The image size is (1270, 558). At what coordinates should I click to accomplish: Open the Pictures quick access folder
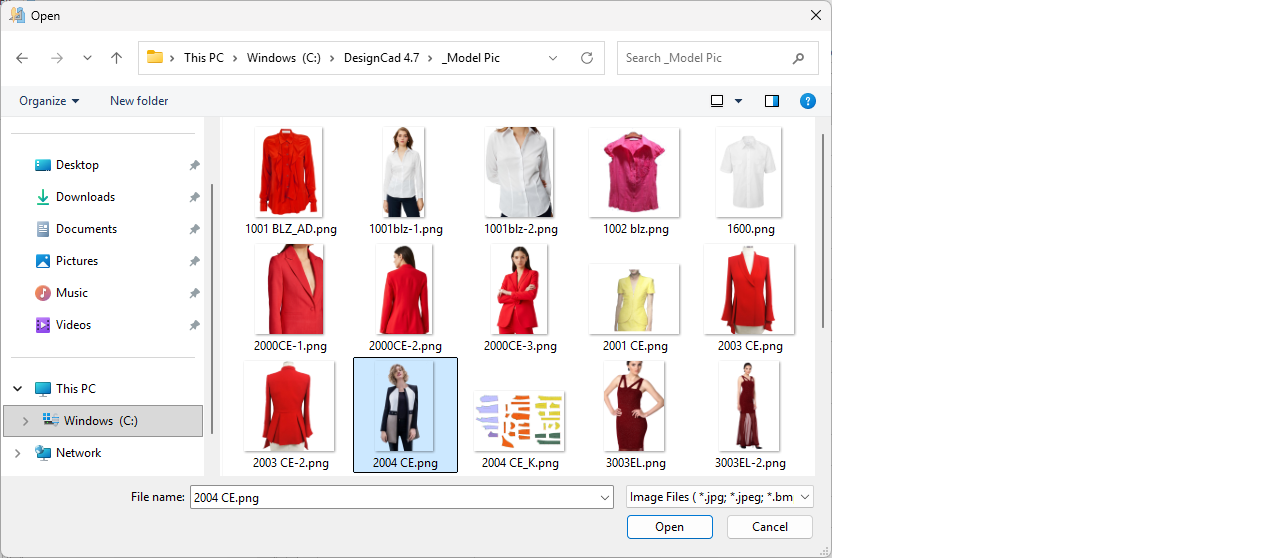pyautogui.click(x=76, y=261)
